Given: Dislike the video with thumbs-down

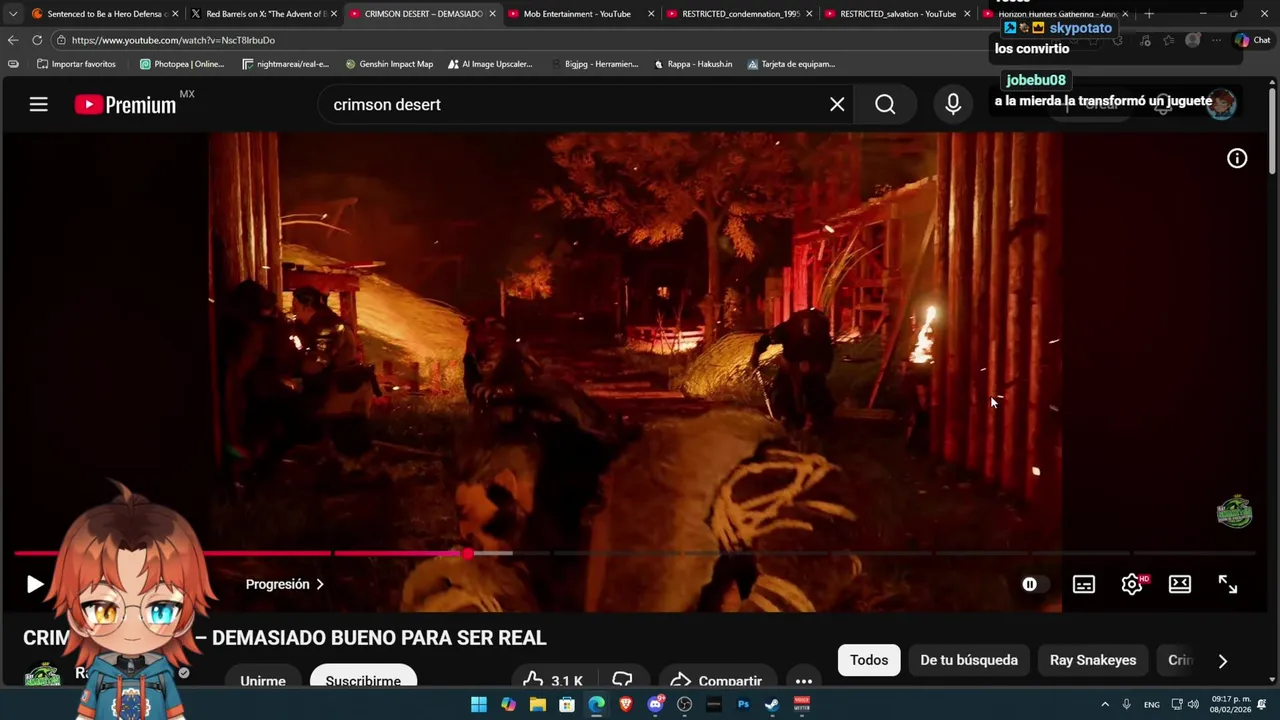Looking at the screenshot, I should tap(622, 677).
